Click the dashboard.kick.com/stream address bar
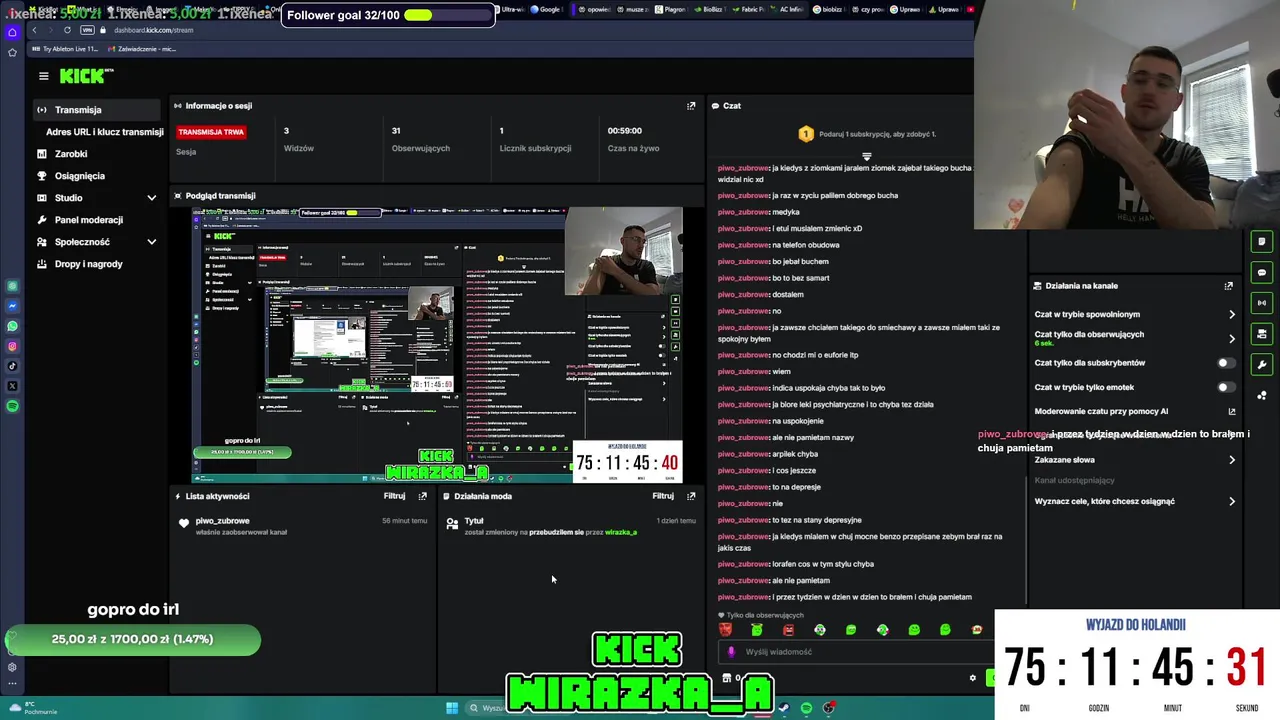1280x720 pixels. point(154,30)
